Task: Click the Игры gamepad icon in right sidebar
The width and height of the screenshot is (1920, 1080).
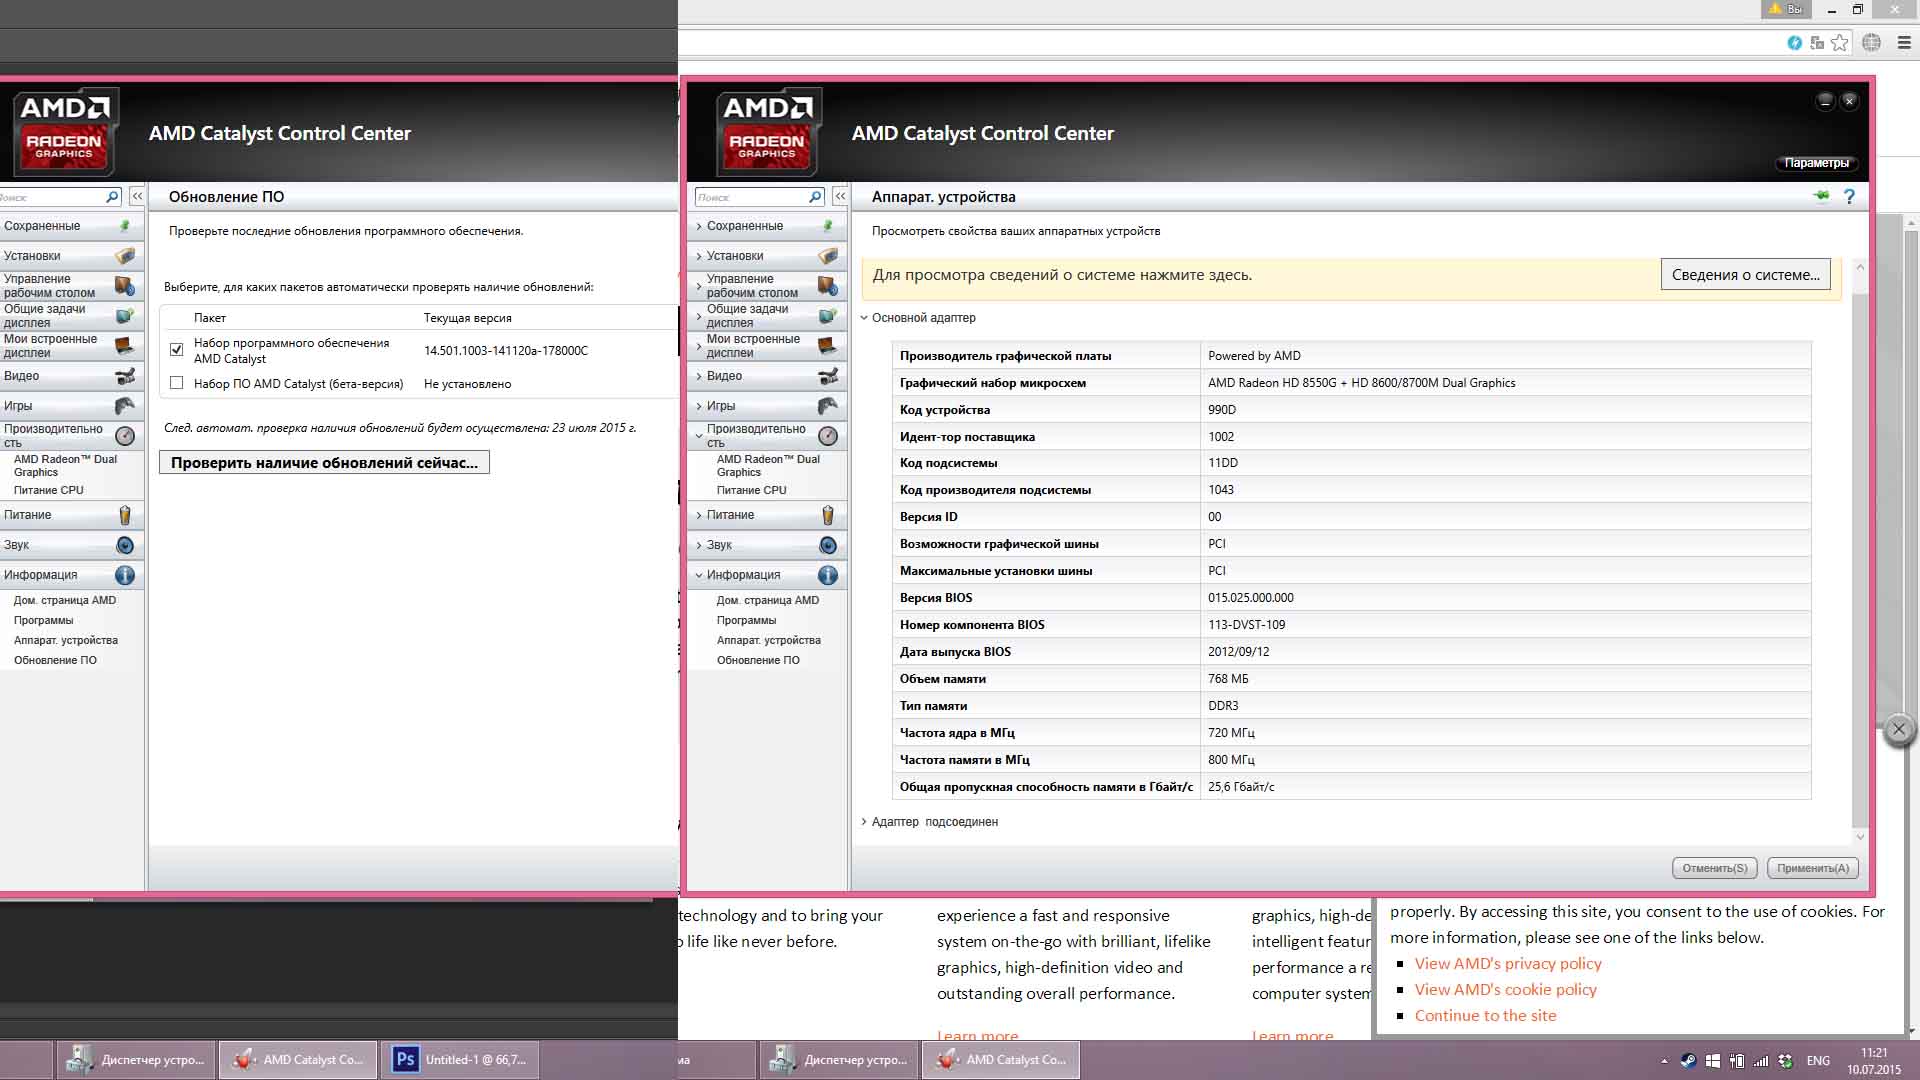Action: [828, 406]
